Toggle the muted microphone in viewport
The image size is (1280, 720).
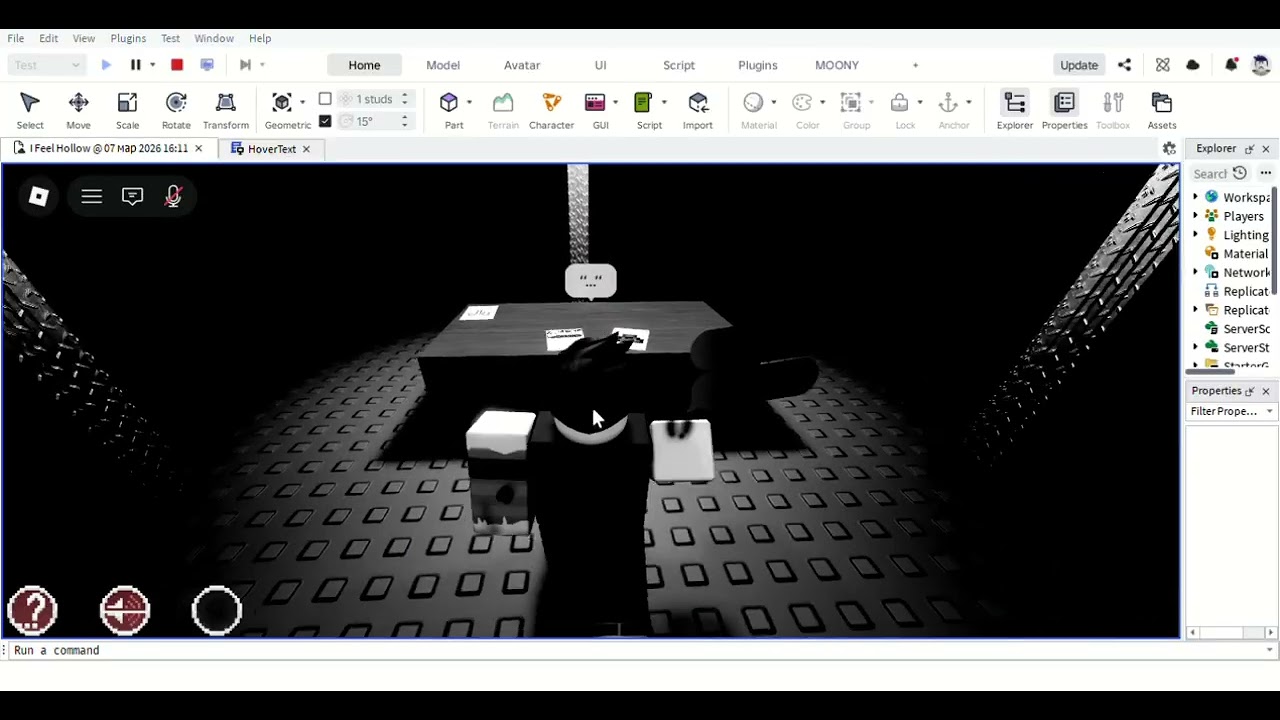[x=173, y=196]
